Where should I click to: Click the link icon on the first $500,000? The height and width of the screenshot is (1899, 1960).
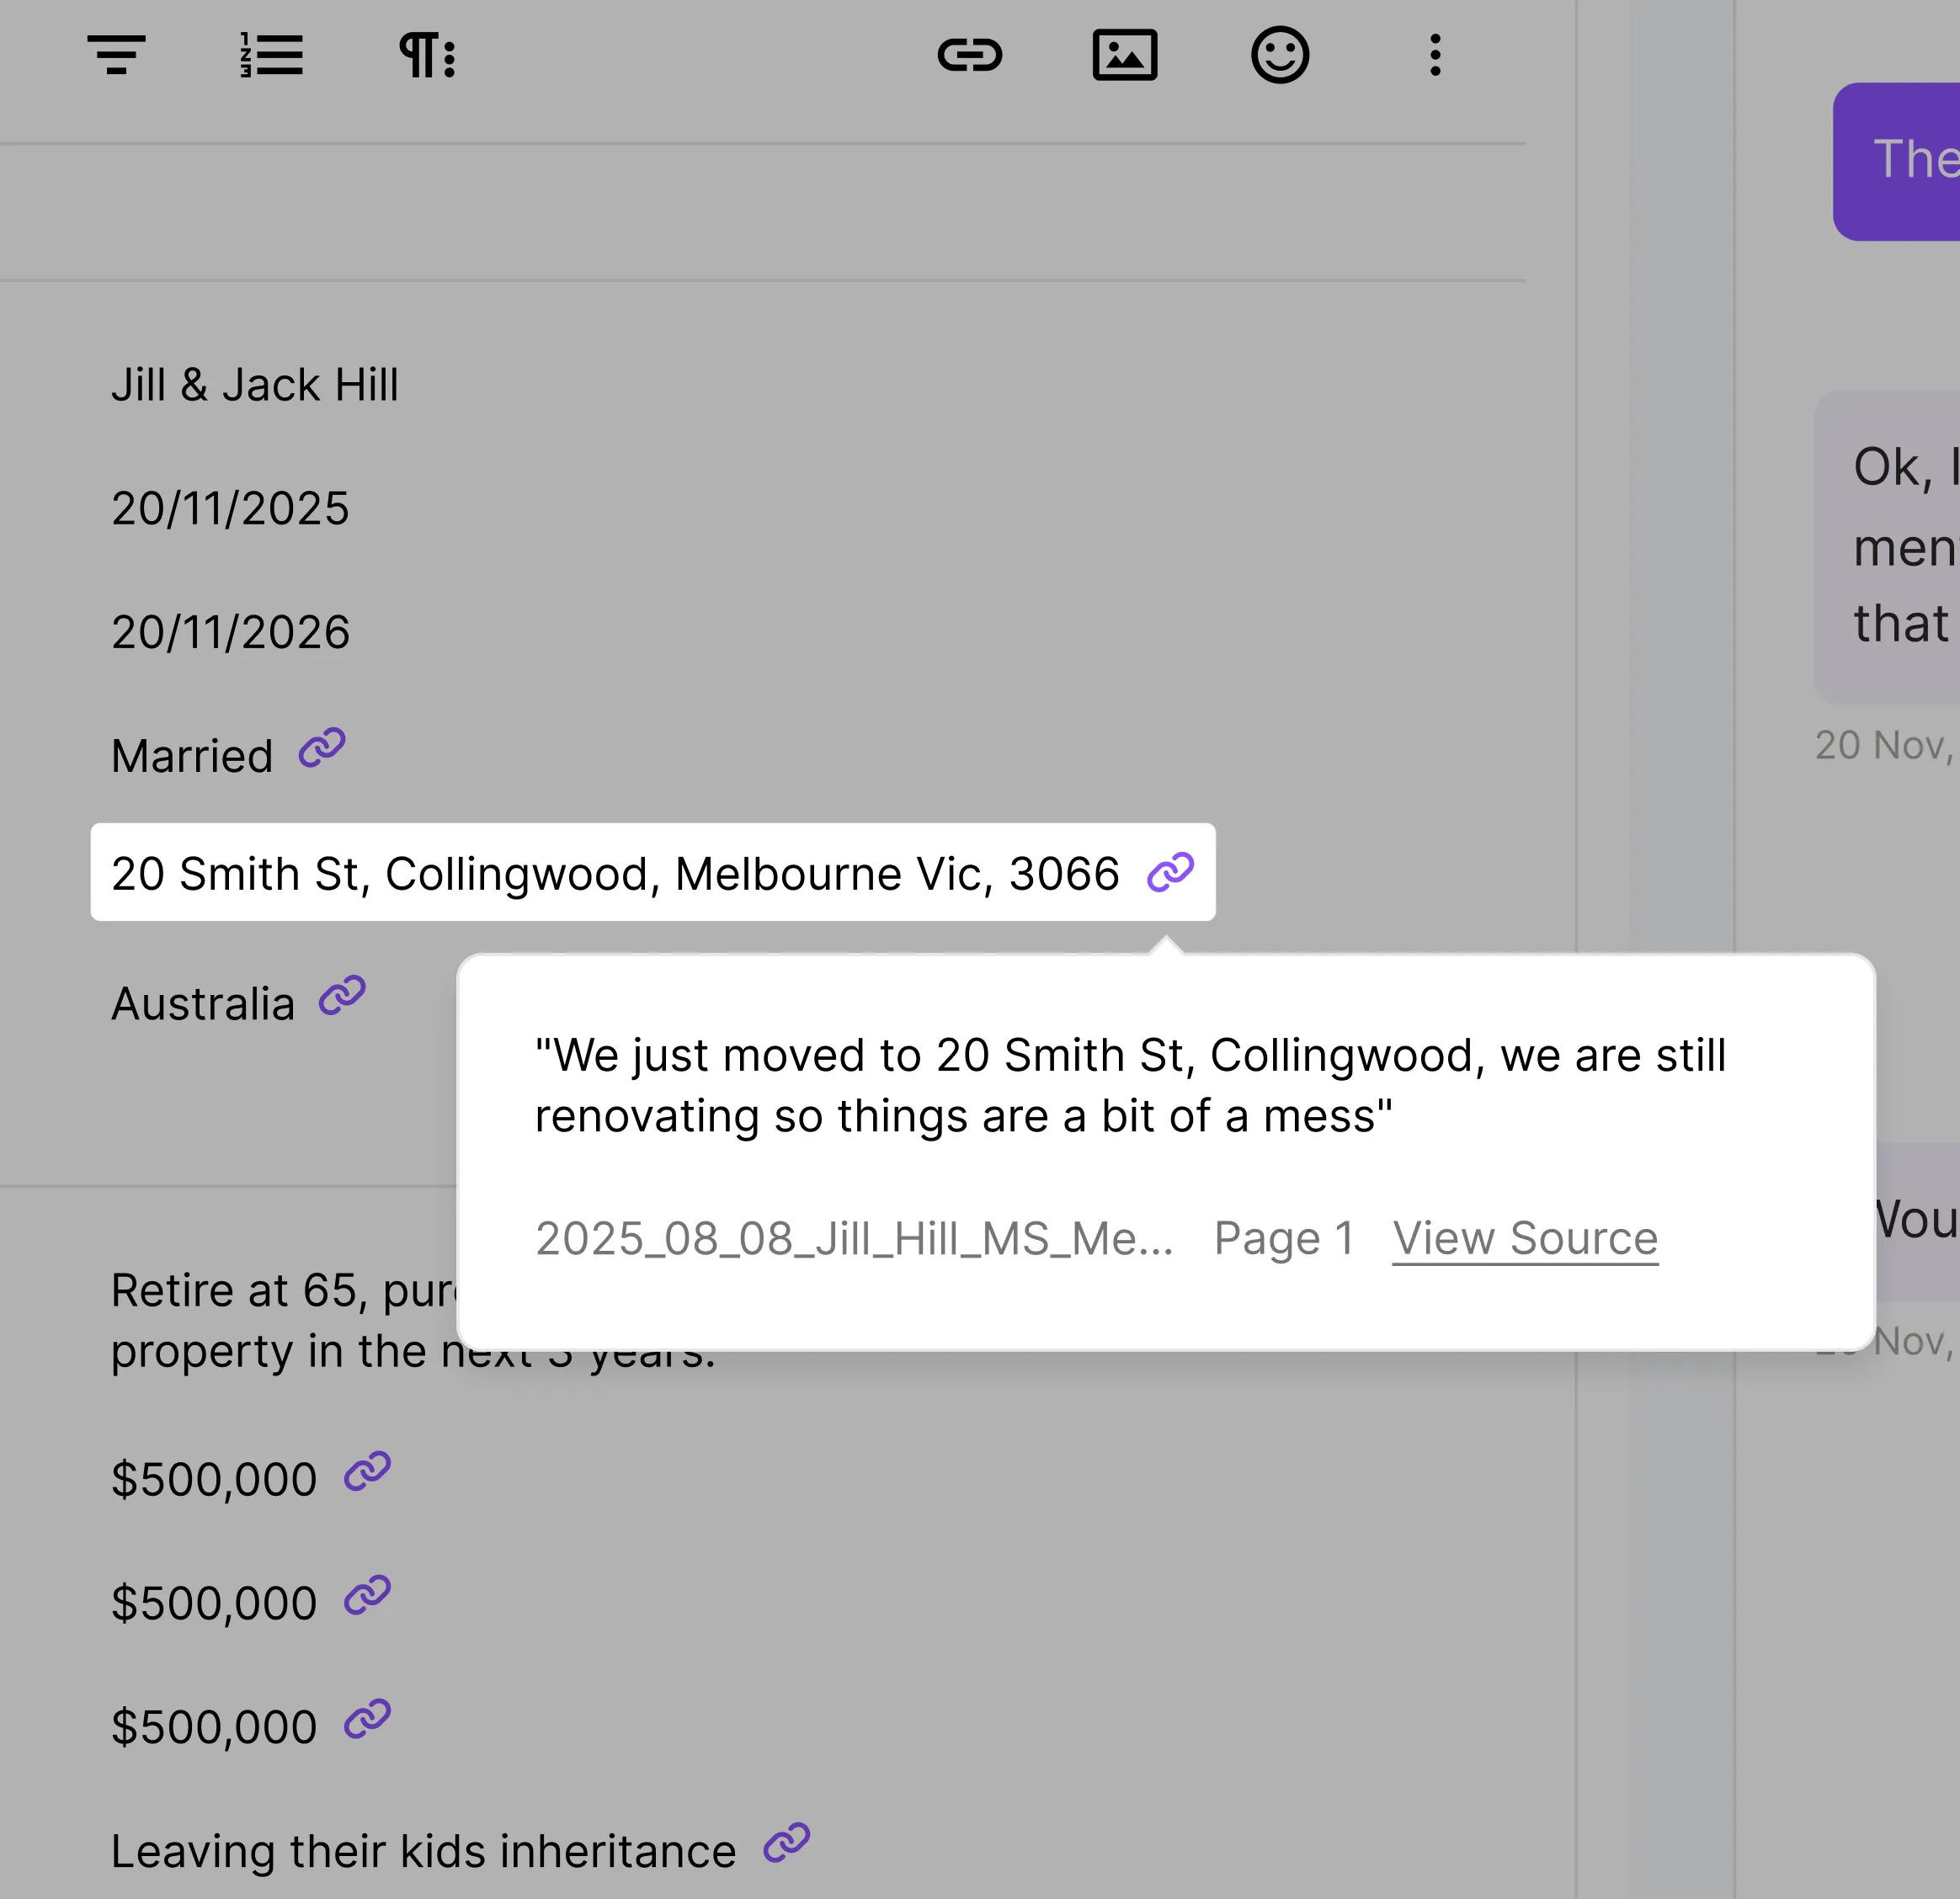click(368, 1473)
